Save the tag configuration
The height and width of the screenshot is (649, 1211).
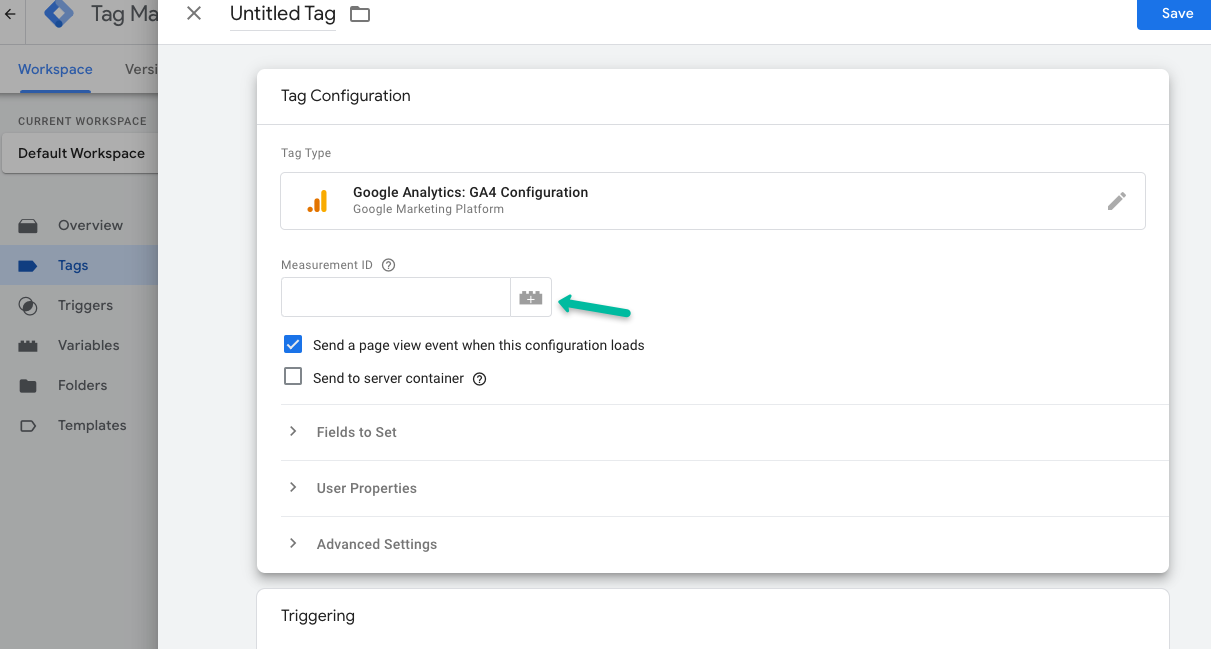tap(1178, 14)
